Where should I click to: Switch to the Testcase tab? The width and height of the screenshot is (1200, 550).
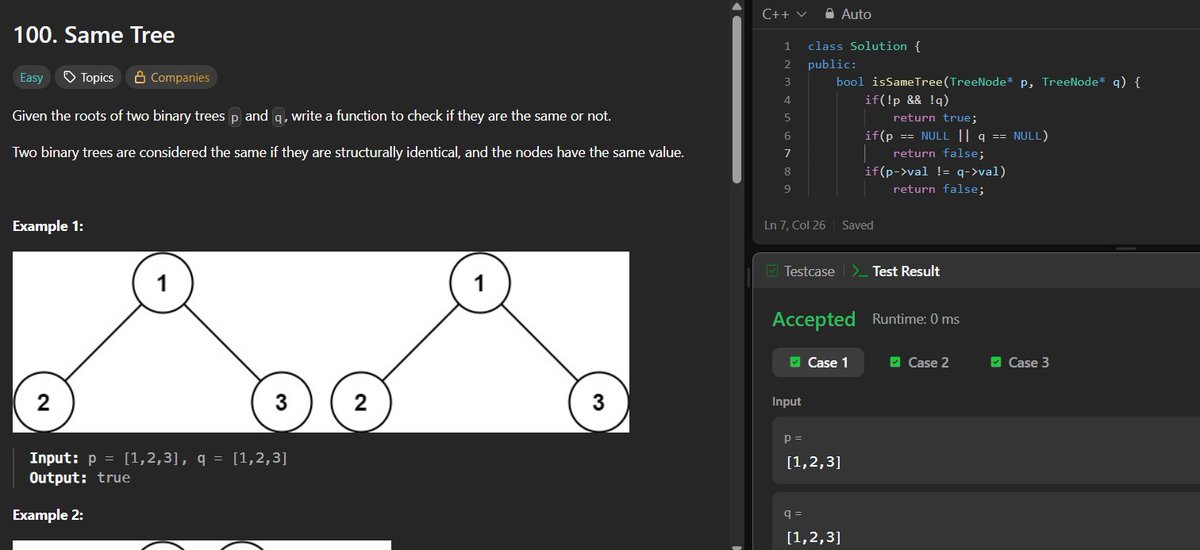tap(802, 271)
